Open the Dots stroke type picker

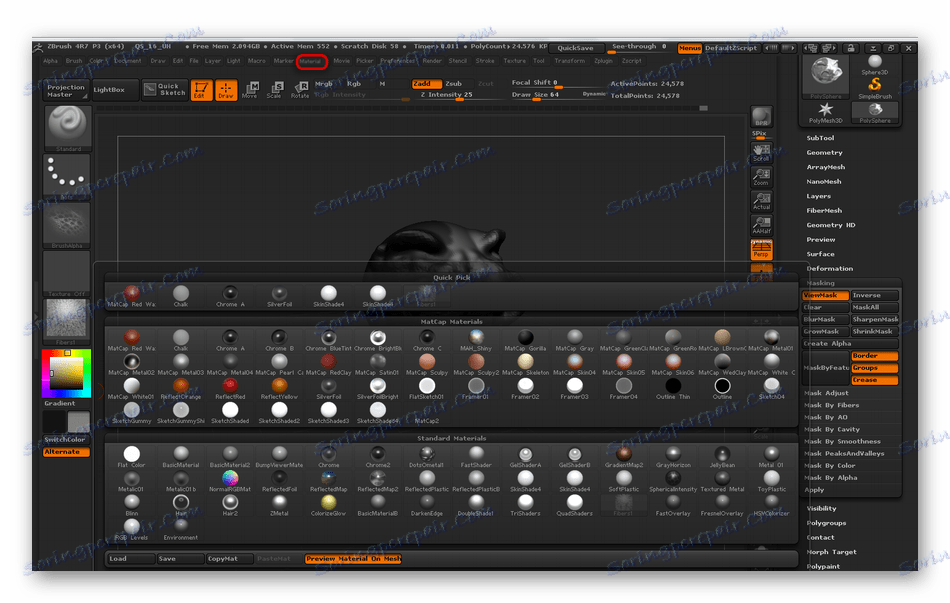point(68,177)
